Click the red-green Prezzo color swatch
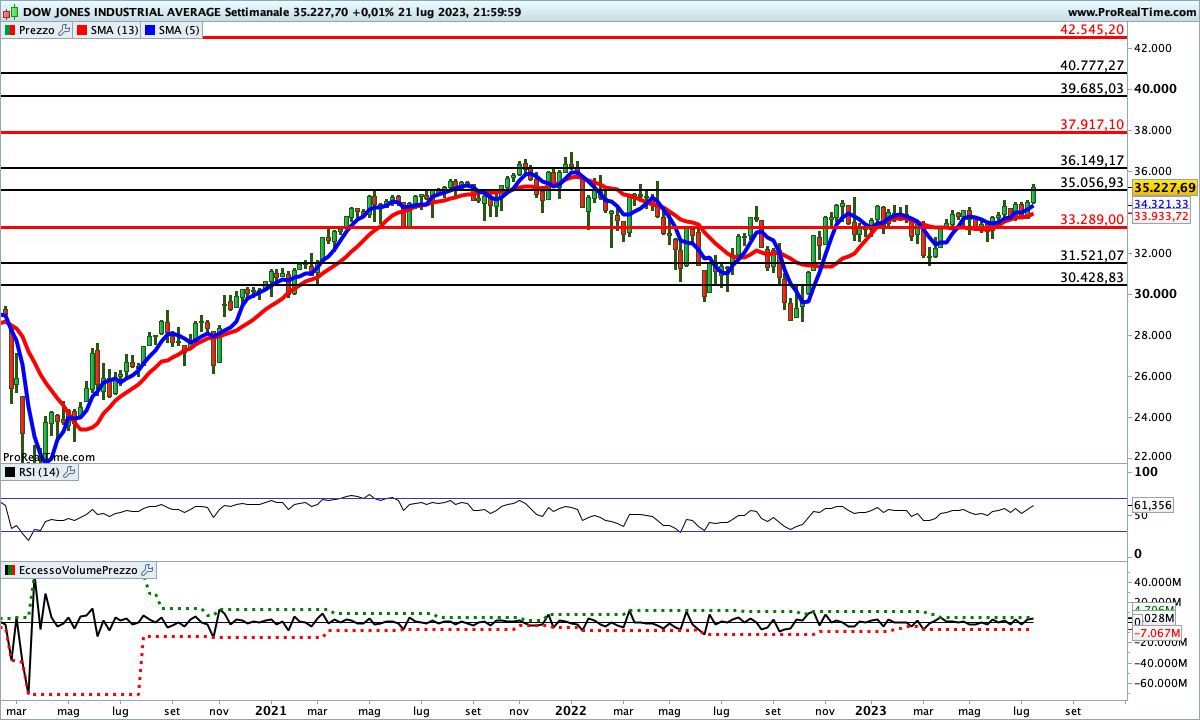Viewport: 1200px width, 720px height. coord(10,30)
